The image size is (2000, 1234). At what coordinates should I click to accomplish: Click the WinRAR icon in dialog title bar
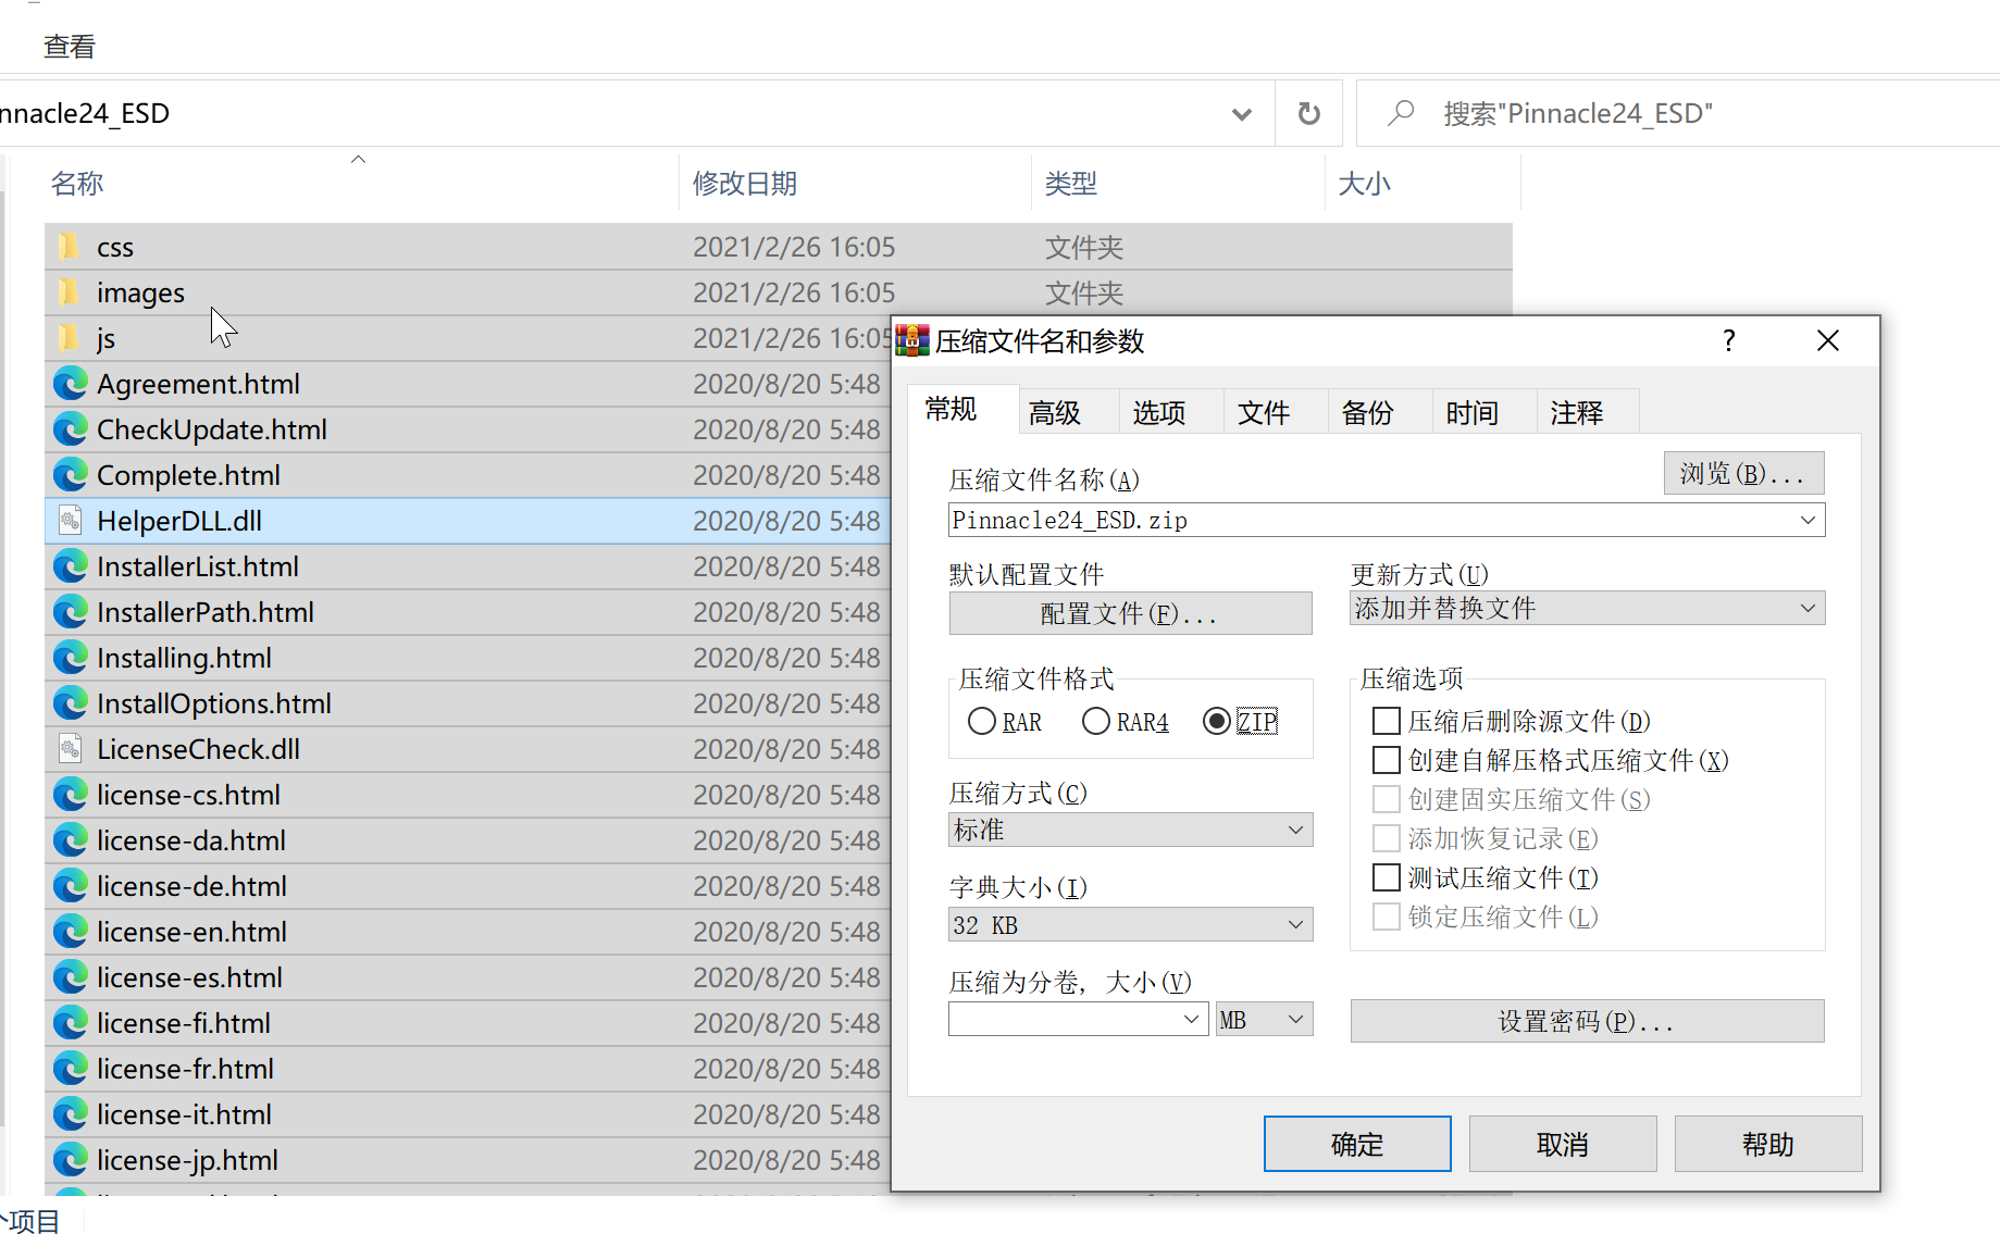pos(912,341)
